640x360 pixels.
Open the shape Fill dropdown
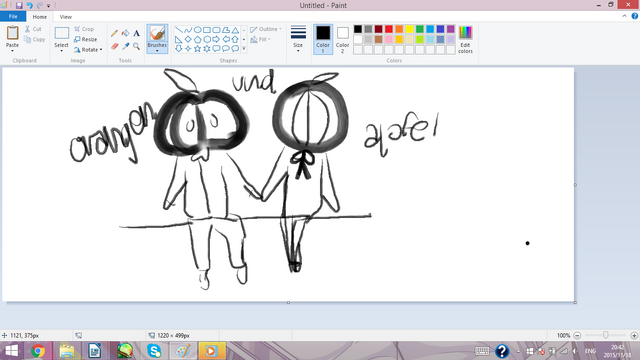click(x=260, y=40)
